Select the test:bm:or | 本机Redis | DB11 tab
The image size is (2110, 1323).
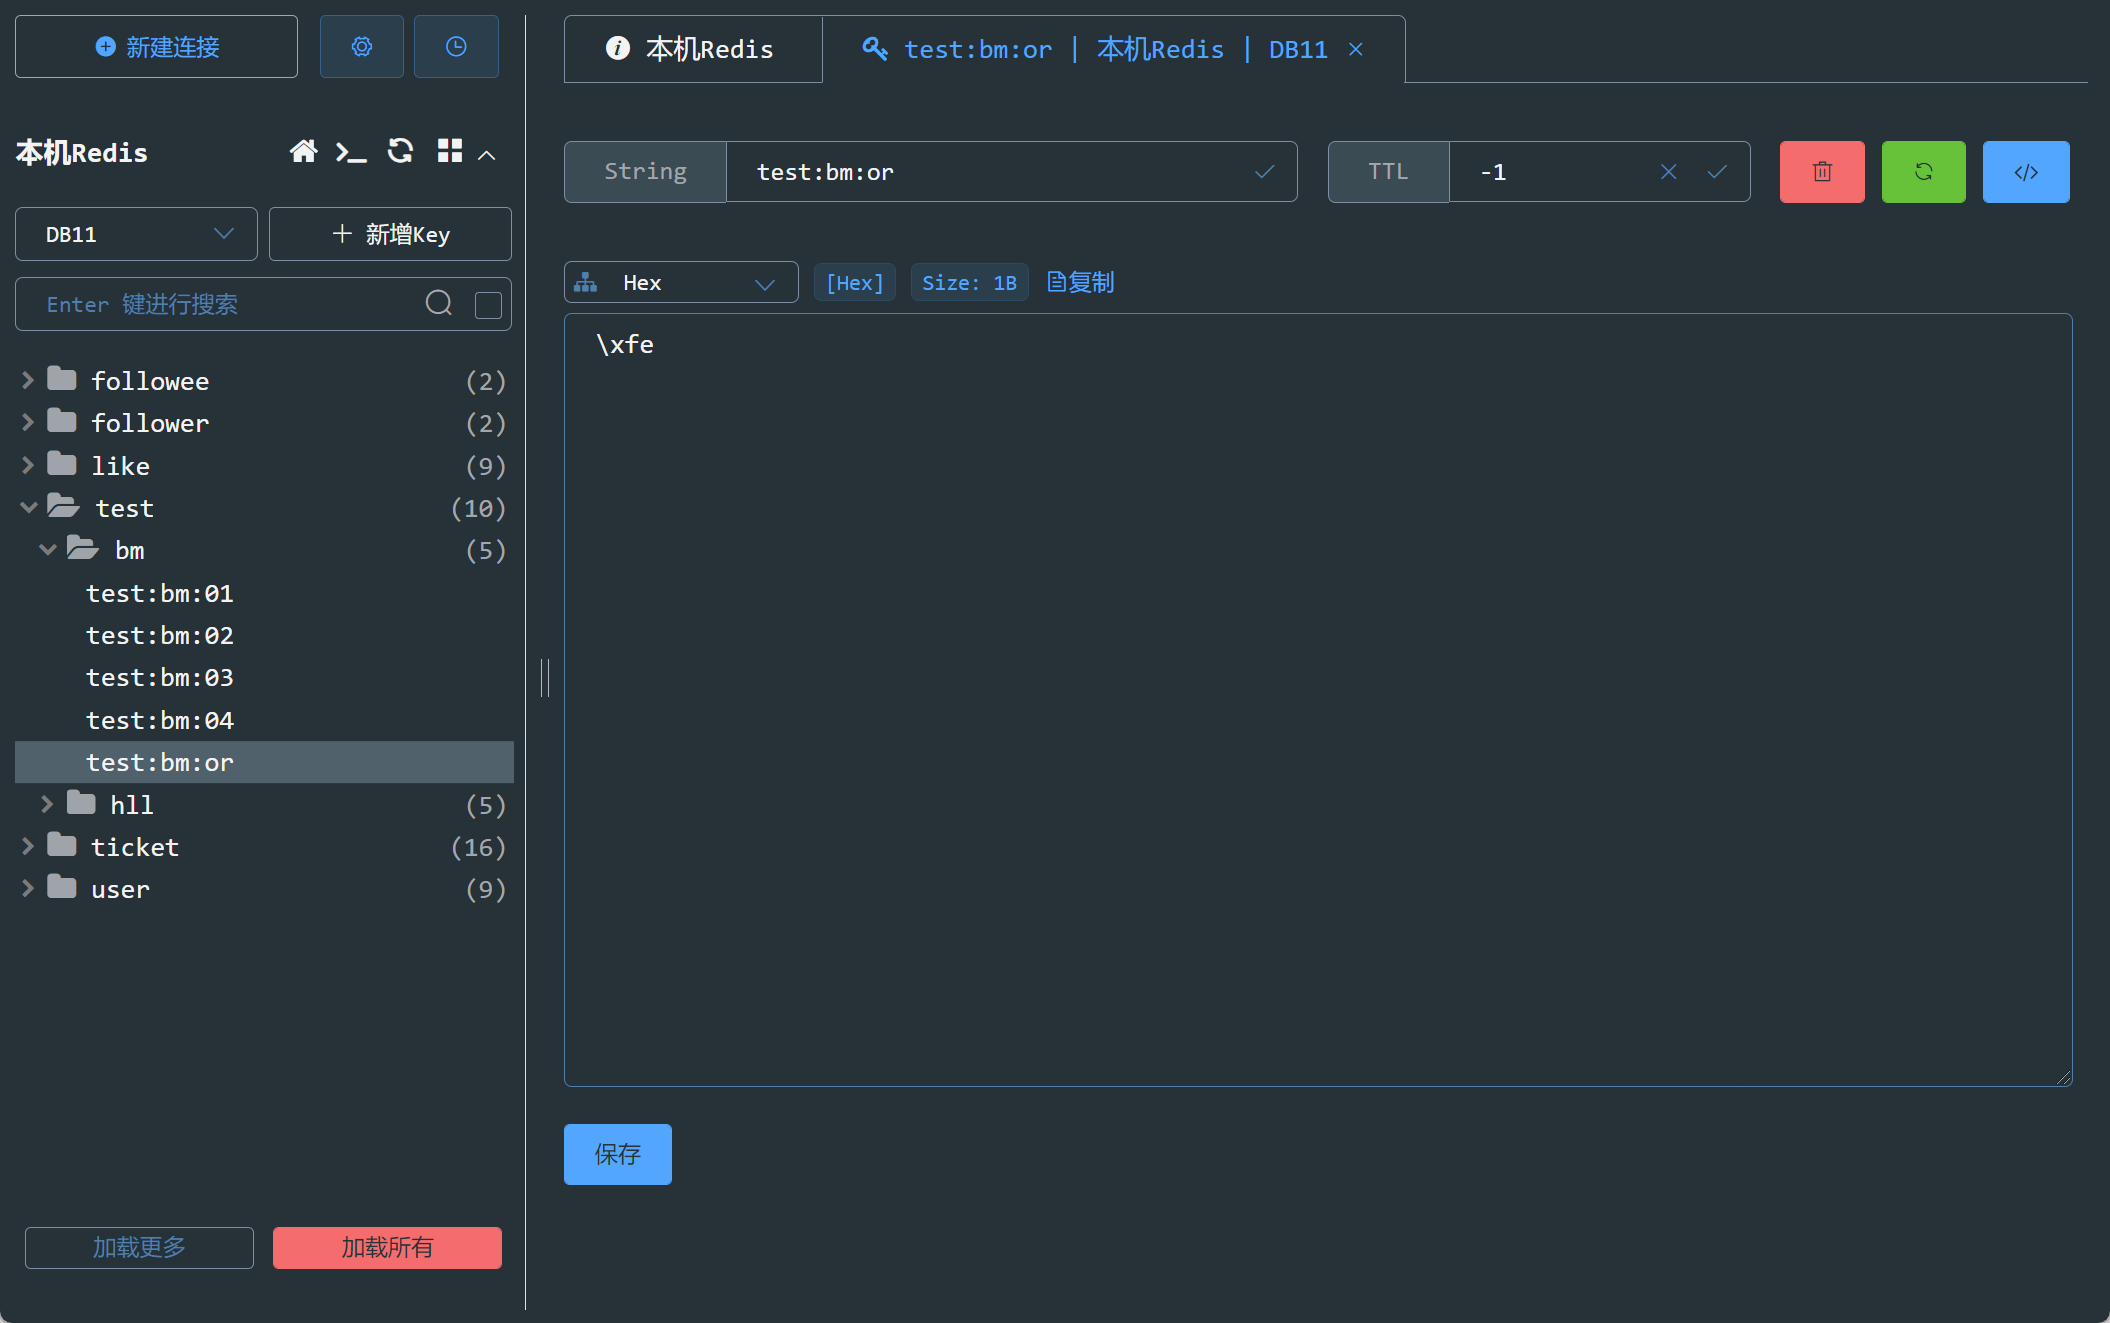point(1113,49)
